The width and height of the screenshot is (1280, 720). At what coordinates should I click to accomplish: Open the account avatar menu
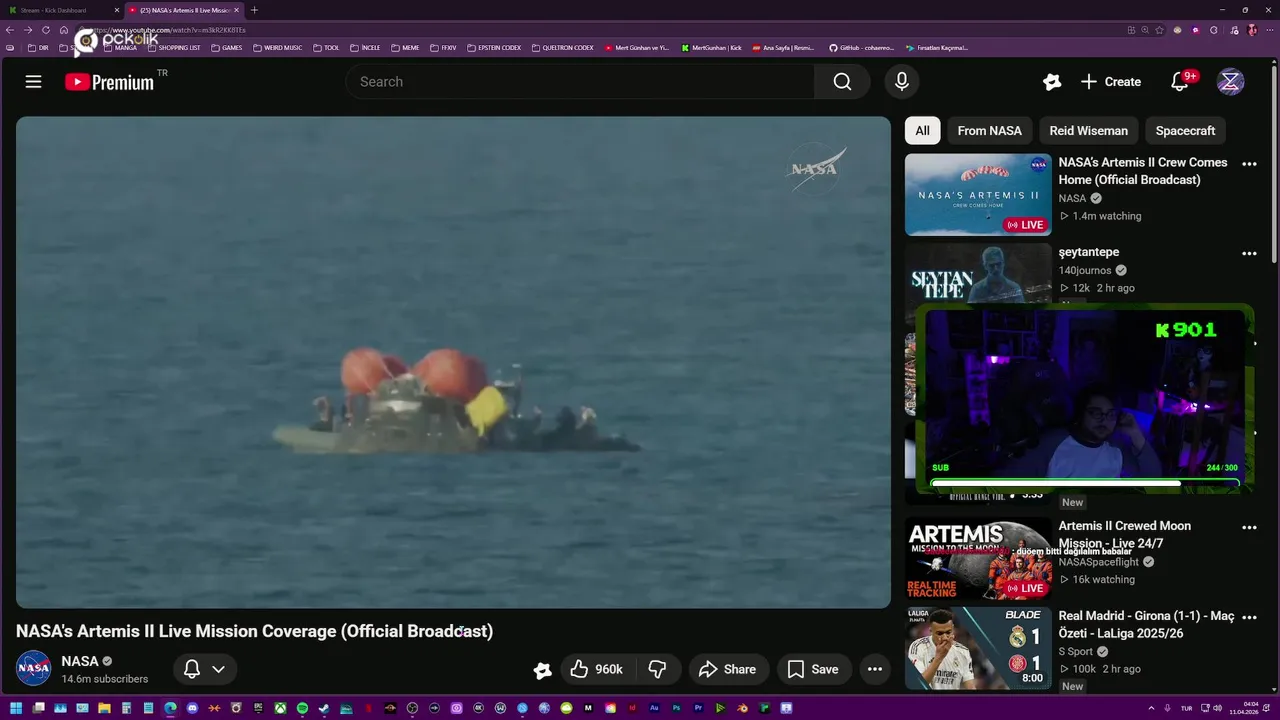[1230, 82]
